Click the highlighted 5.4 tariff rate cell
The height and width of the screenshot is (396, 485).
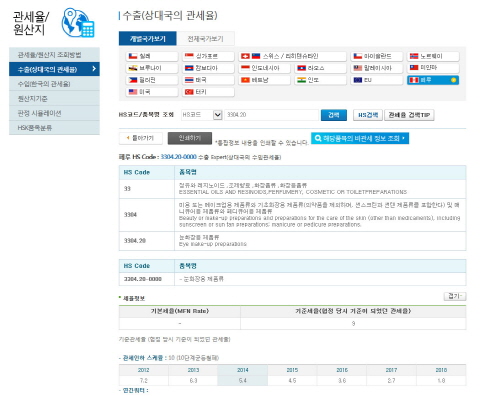[243, 380]
